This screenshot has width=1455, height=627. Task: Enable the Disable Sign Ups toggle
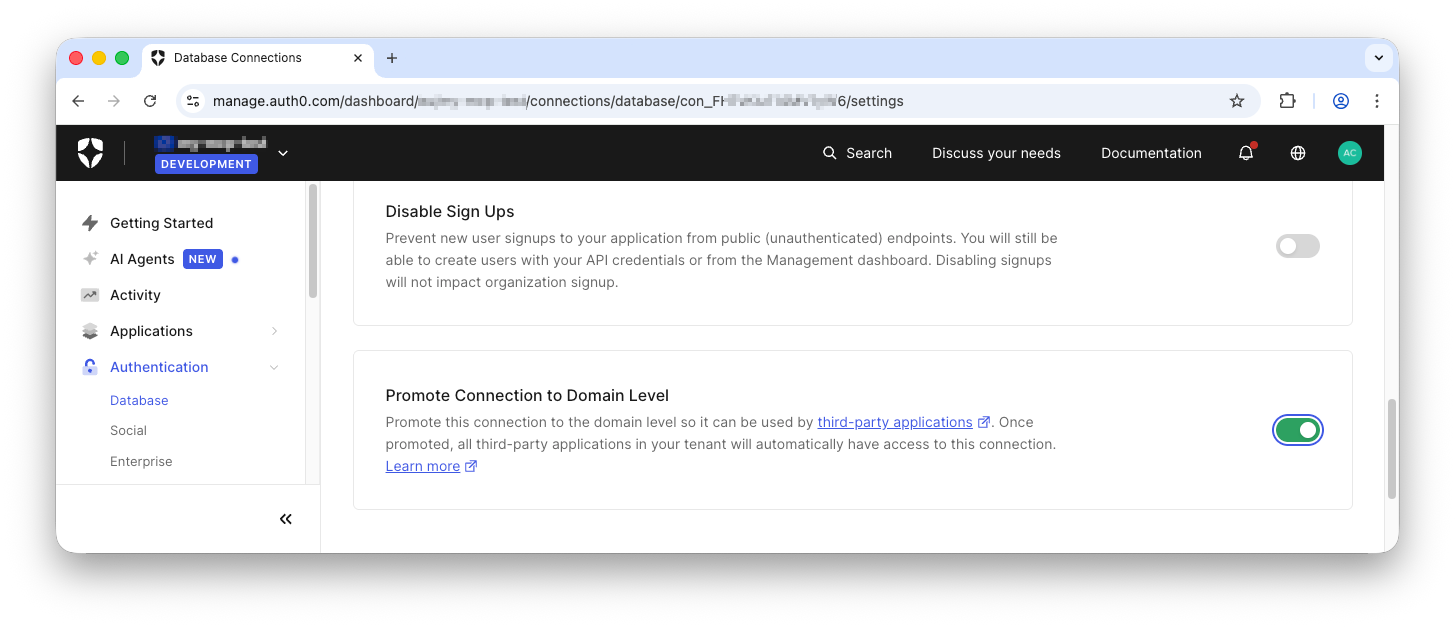(x=1297, y=245)
